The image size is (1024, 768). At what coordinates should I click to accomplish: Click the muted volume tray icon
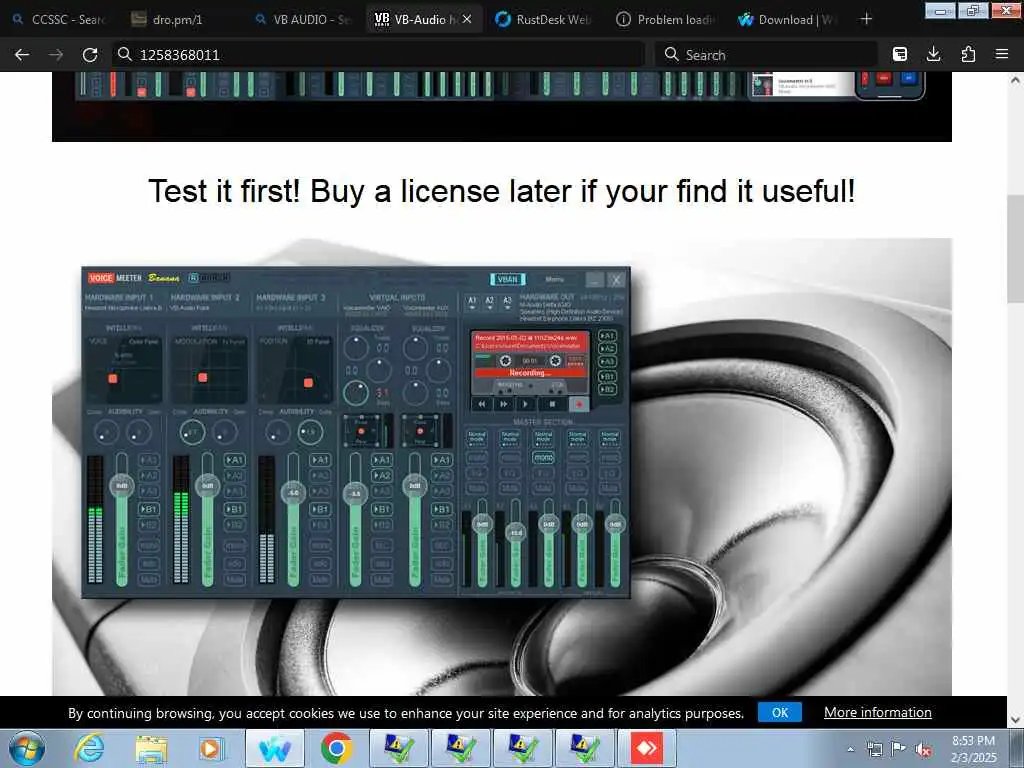click(x=923, y=749)
